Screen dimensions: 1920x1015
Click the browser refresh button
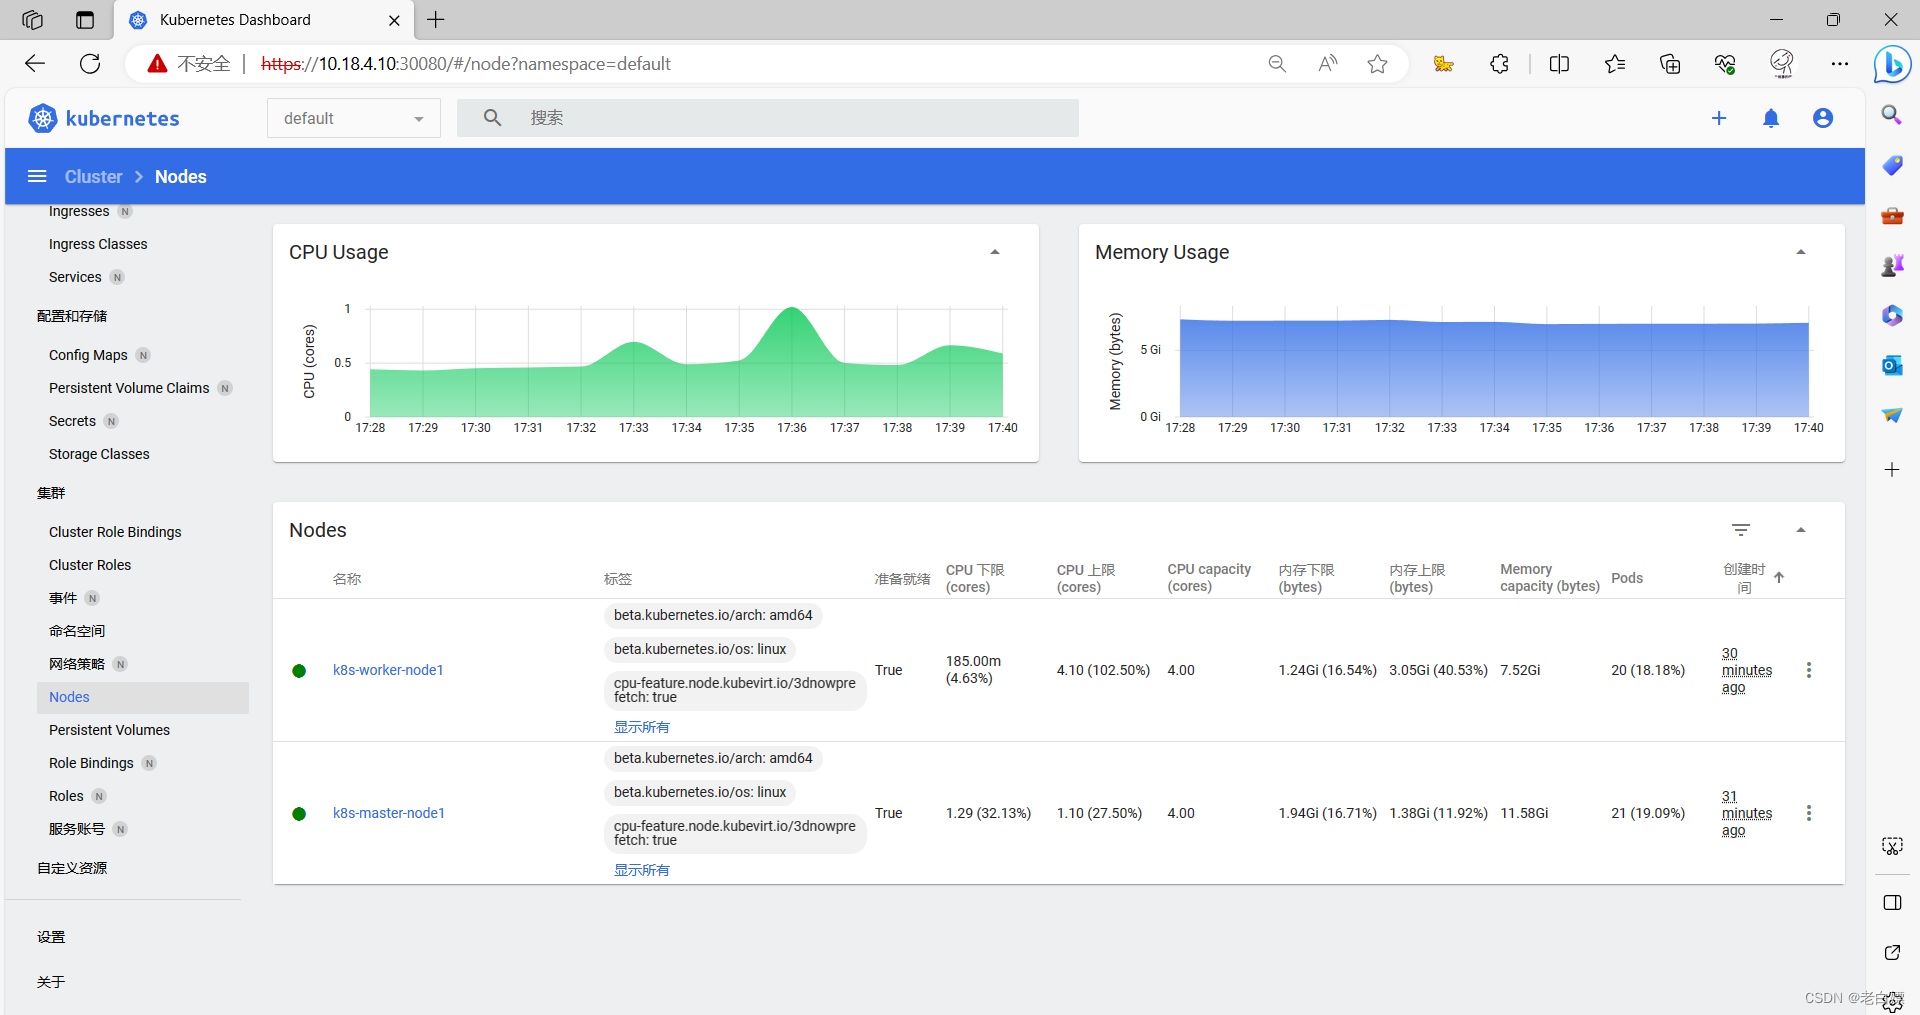tap(90, 64)
